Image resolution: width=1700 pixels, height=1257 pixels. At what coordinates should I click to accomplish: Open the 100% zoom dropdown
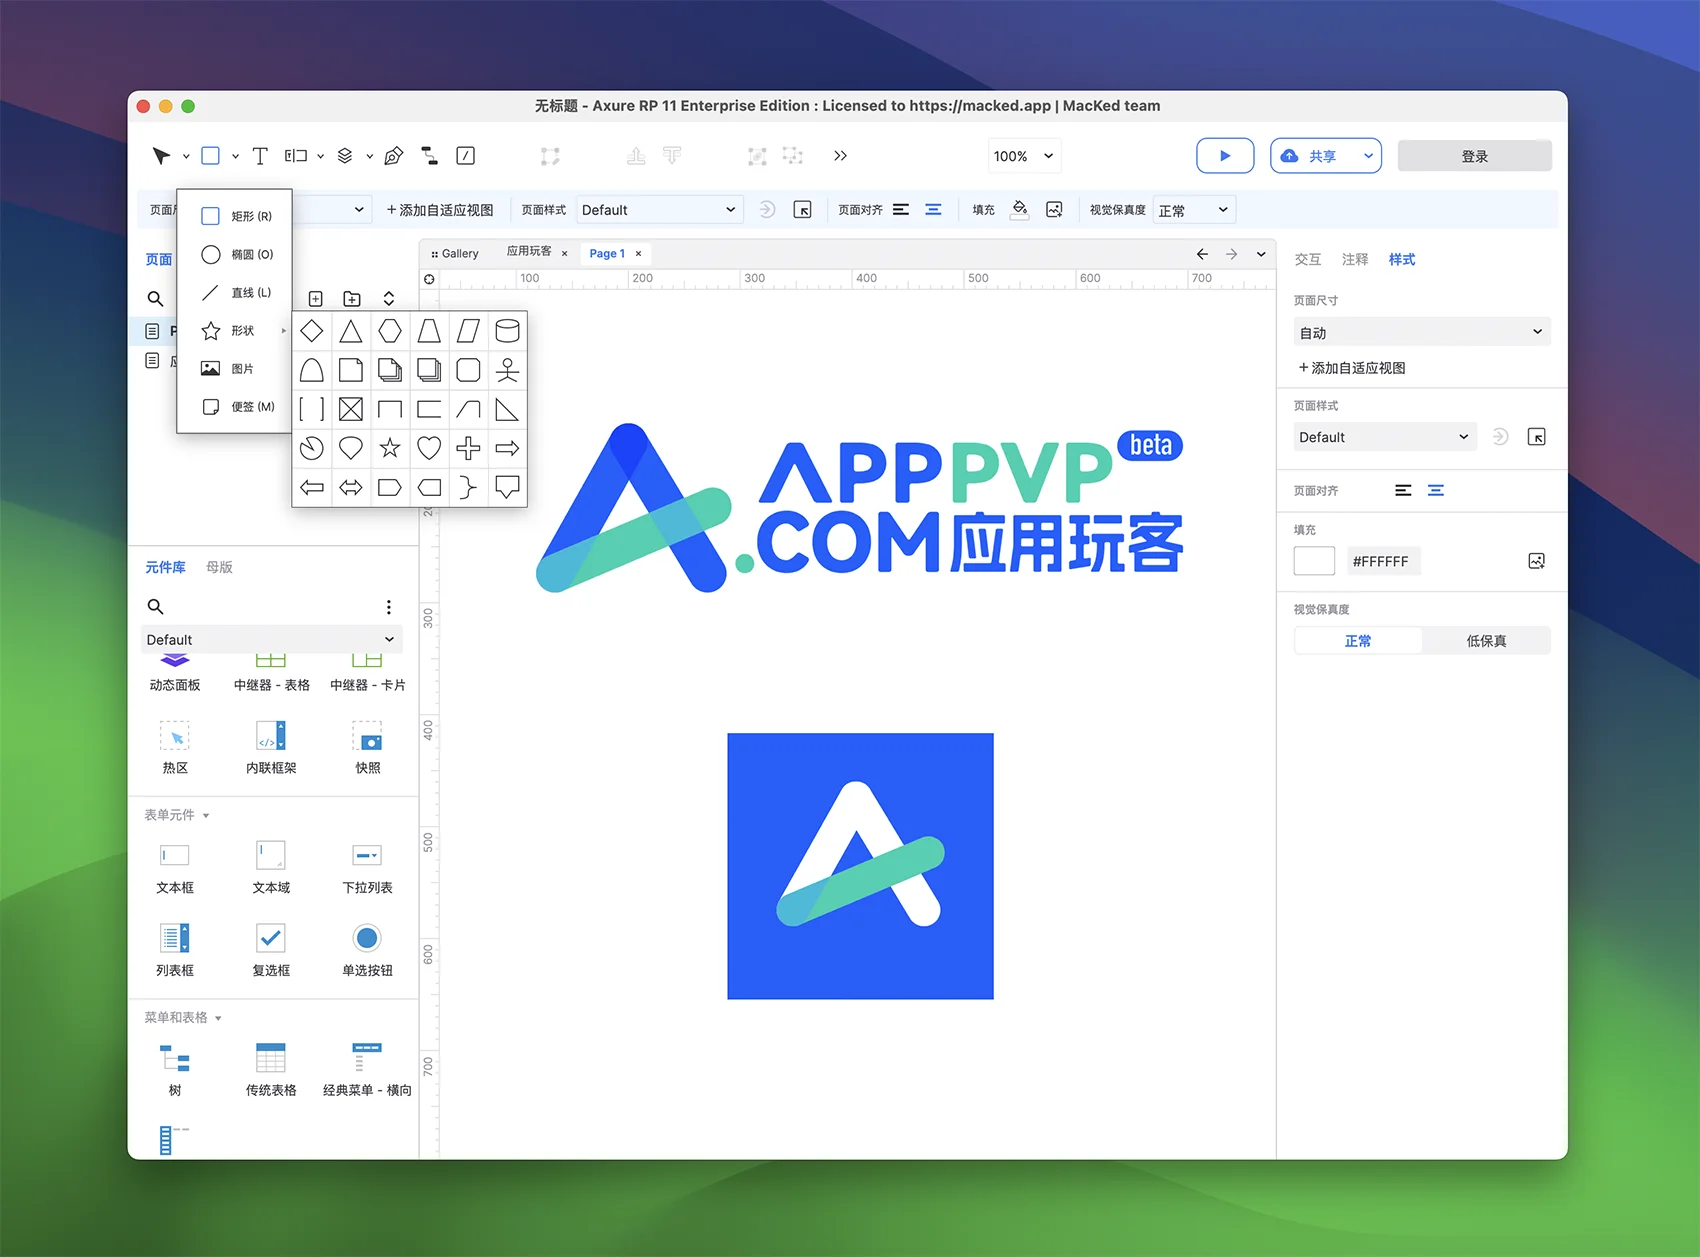[1024, 156]
